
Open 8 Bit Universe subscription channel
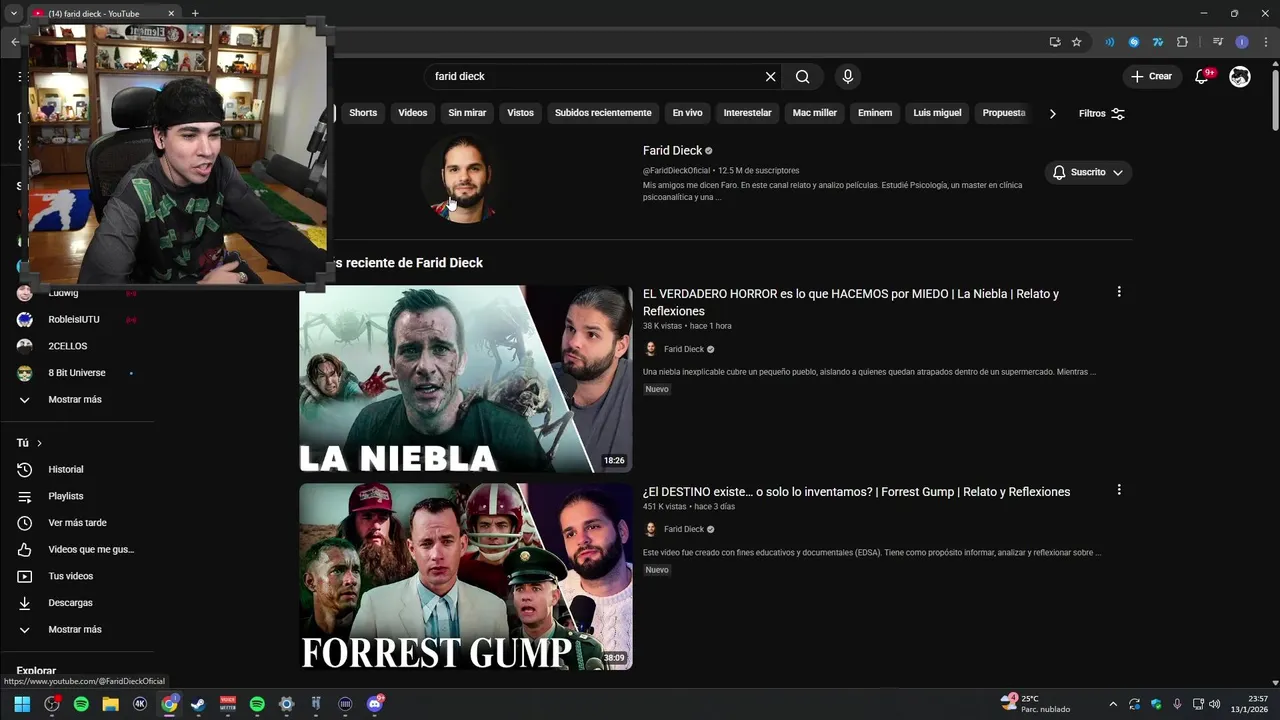(77, 373)
